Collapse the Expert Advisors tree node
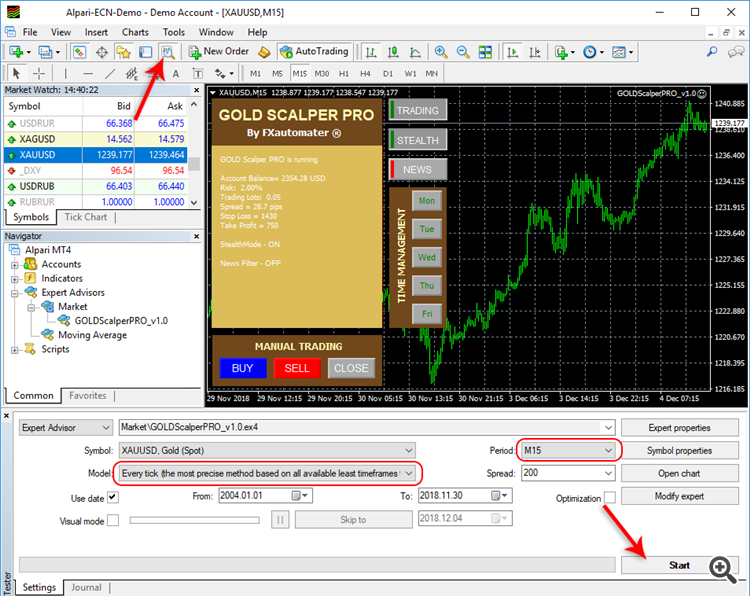750x596 pixels. pyautogui.click(x=15, y=293)
